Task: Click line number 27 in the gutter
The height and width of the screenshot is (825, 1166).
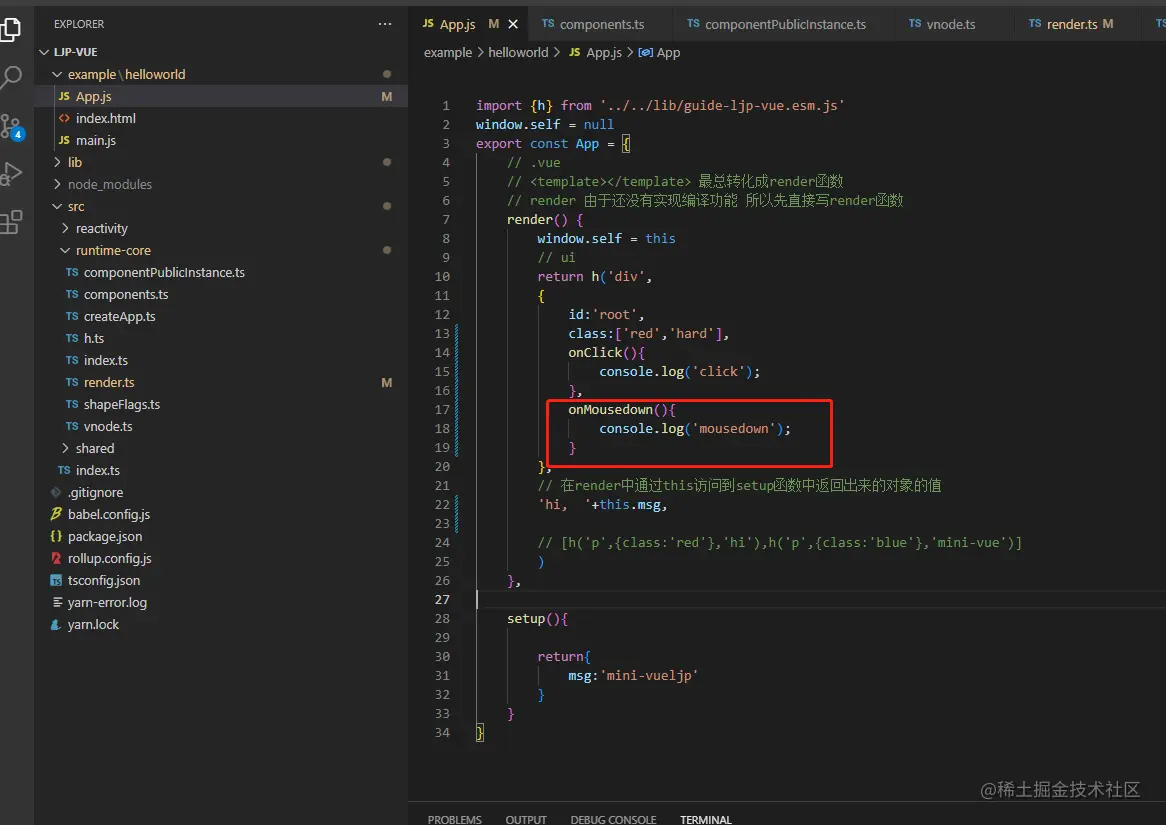Action: [x=442, y=600]
